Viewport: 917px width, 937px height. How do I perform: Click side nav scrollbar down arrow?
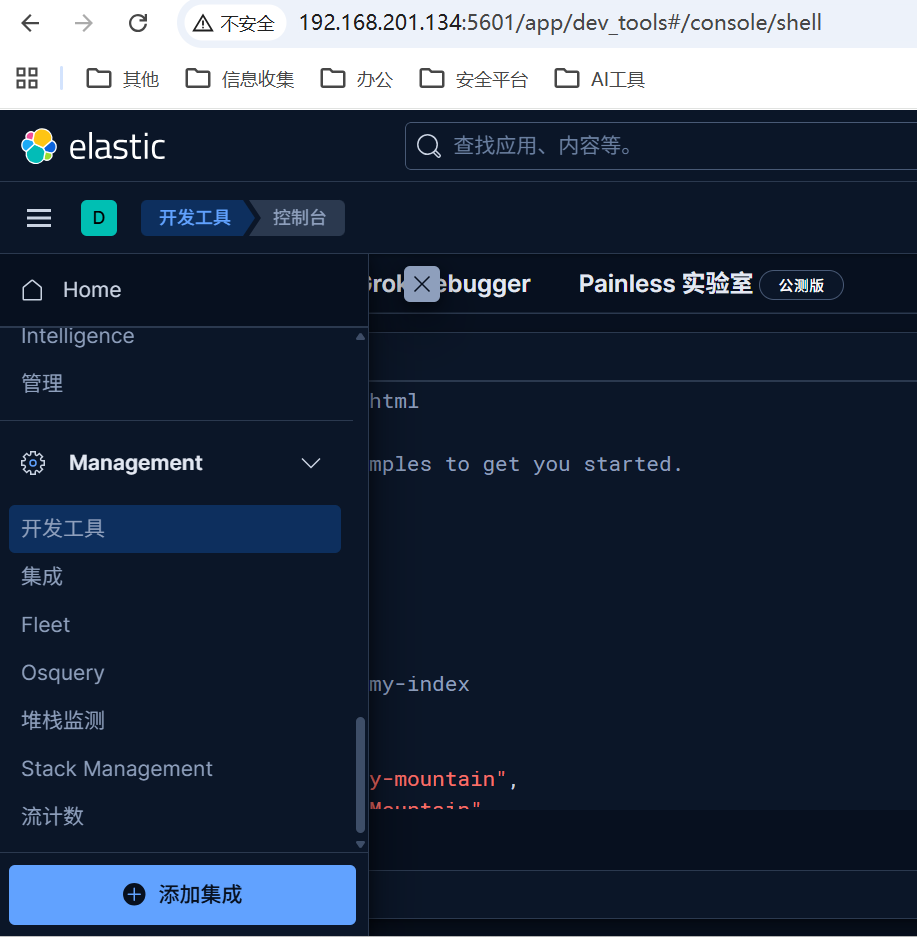(360, 844)
